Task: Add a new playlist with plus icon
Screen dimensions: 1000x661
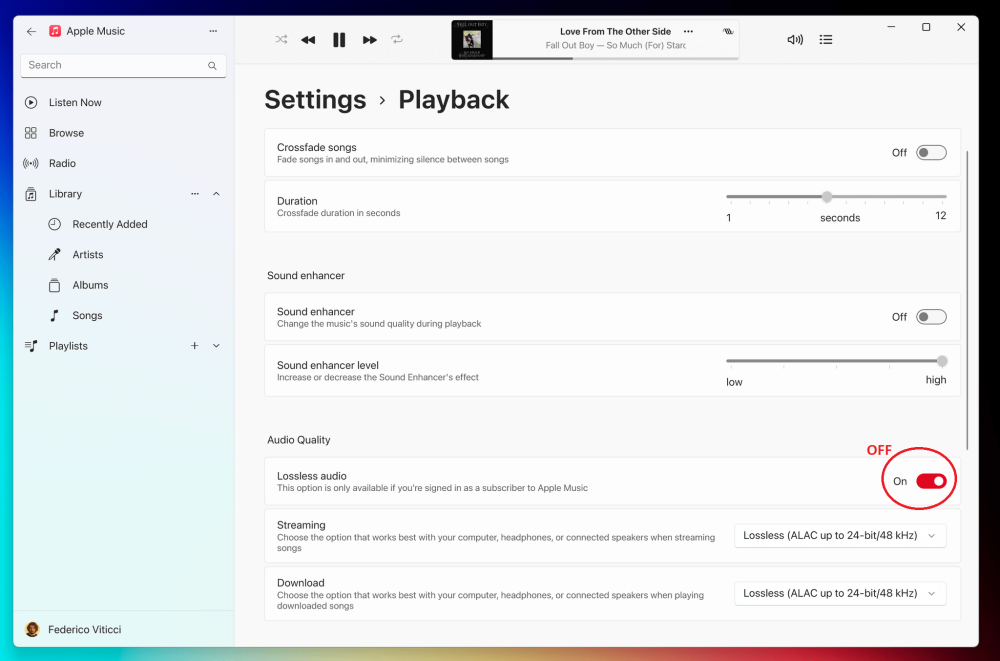Action: click(x=195, y=346)
